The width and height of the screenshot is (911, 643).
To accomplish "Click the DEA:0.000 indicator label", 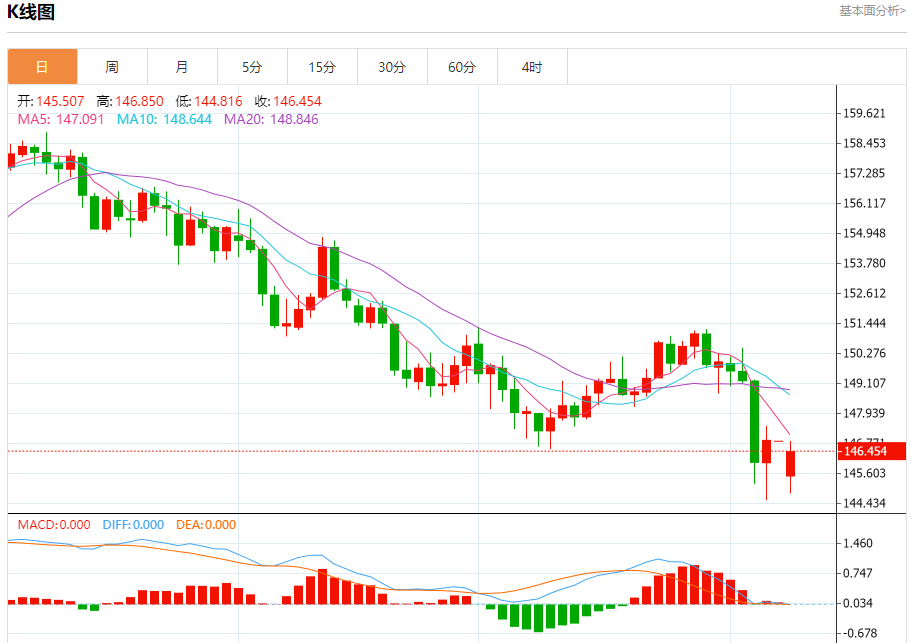I will pyautogui.click(x=206, y=525).
